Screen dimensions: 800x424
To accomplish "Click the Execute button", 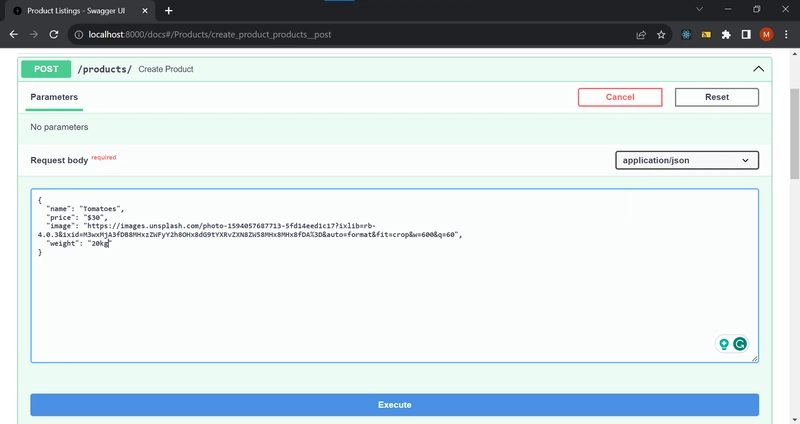I will point(394,405).
